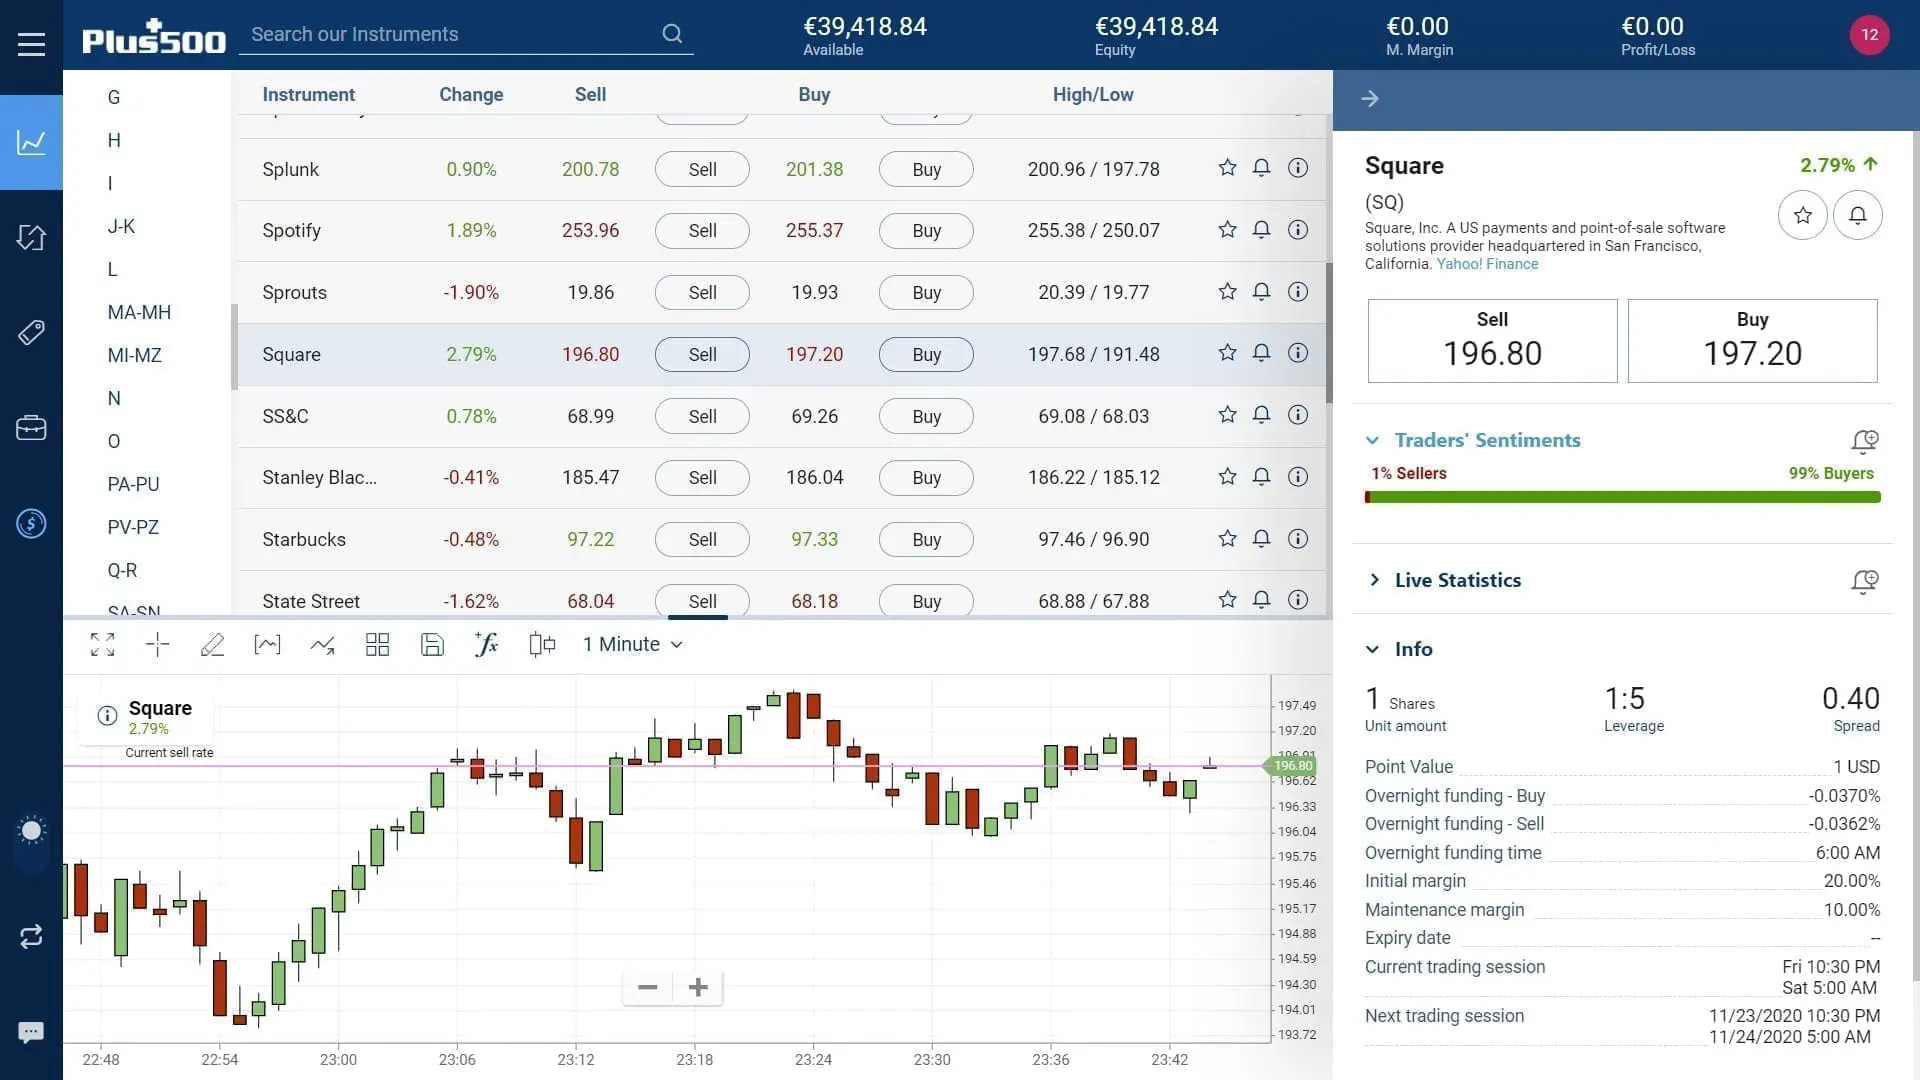Screen dimensions: 1920x1080
Task: Open the live chat support icon
Action: tap(31, 1032)
